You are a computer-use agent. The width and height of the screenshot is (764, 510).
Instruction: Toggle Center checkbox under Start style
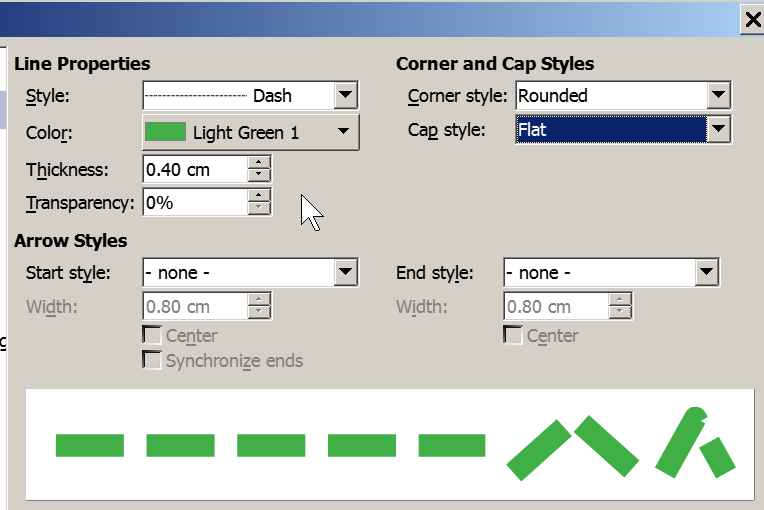(x=152, y=335)
